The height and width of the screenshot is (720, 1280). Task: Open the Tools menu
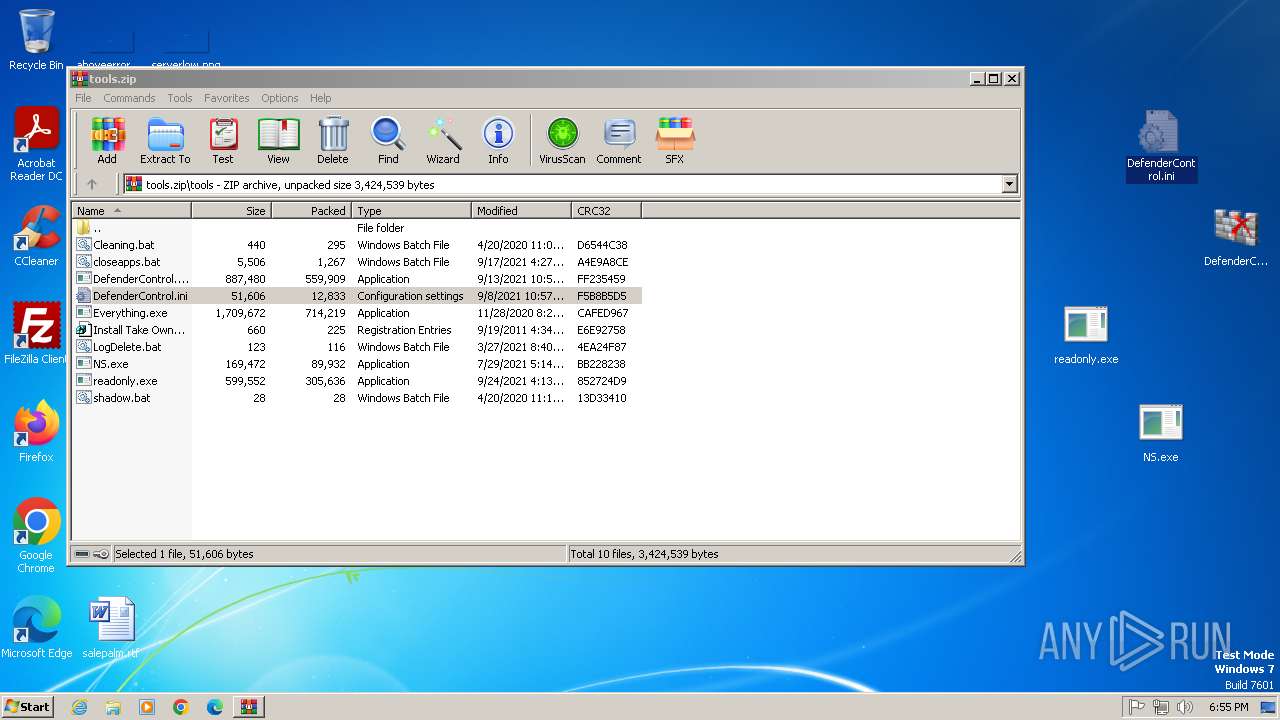point(180,98)
